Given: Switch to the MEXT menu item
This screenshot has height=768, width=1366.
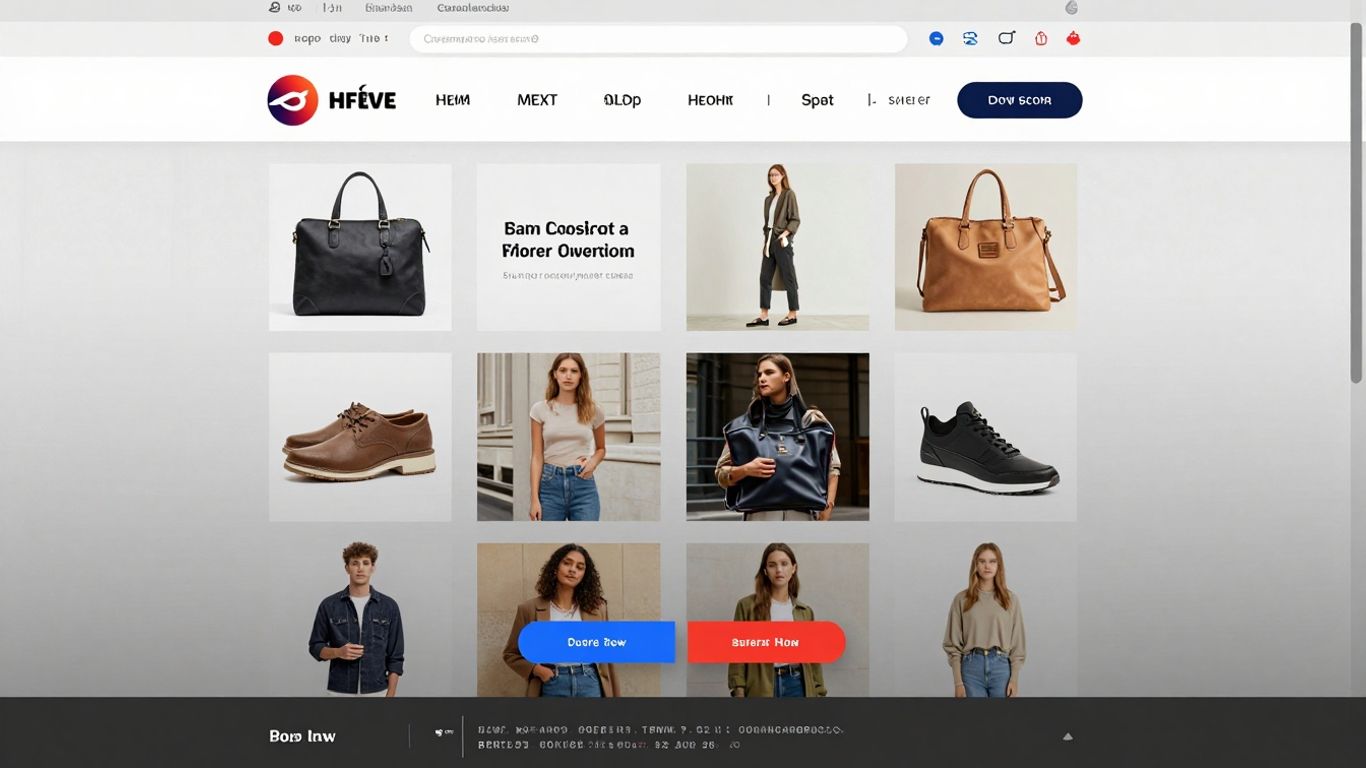Looking at the screenshot, I should 537,100.
